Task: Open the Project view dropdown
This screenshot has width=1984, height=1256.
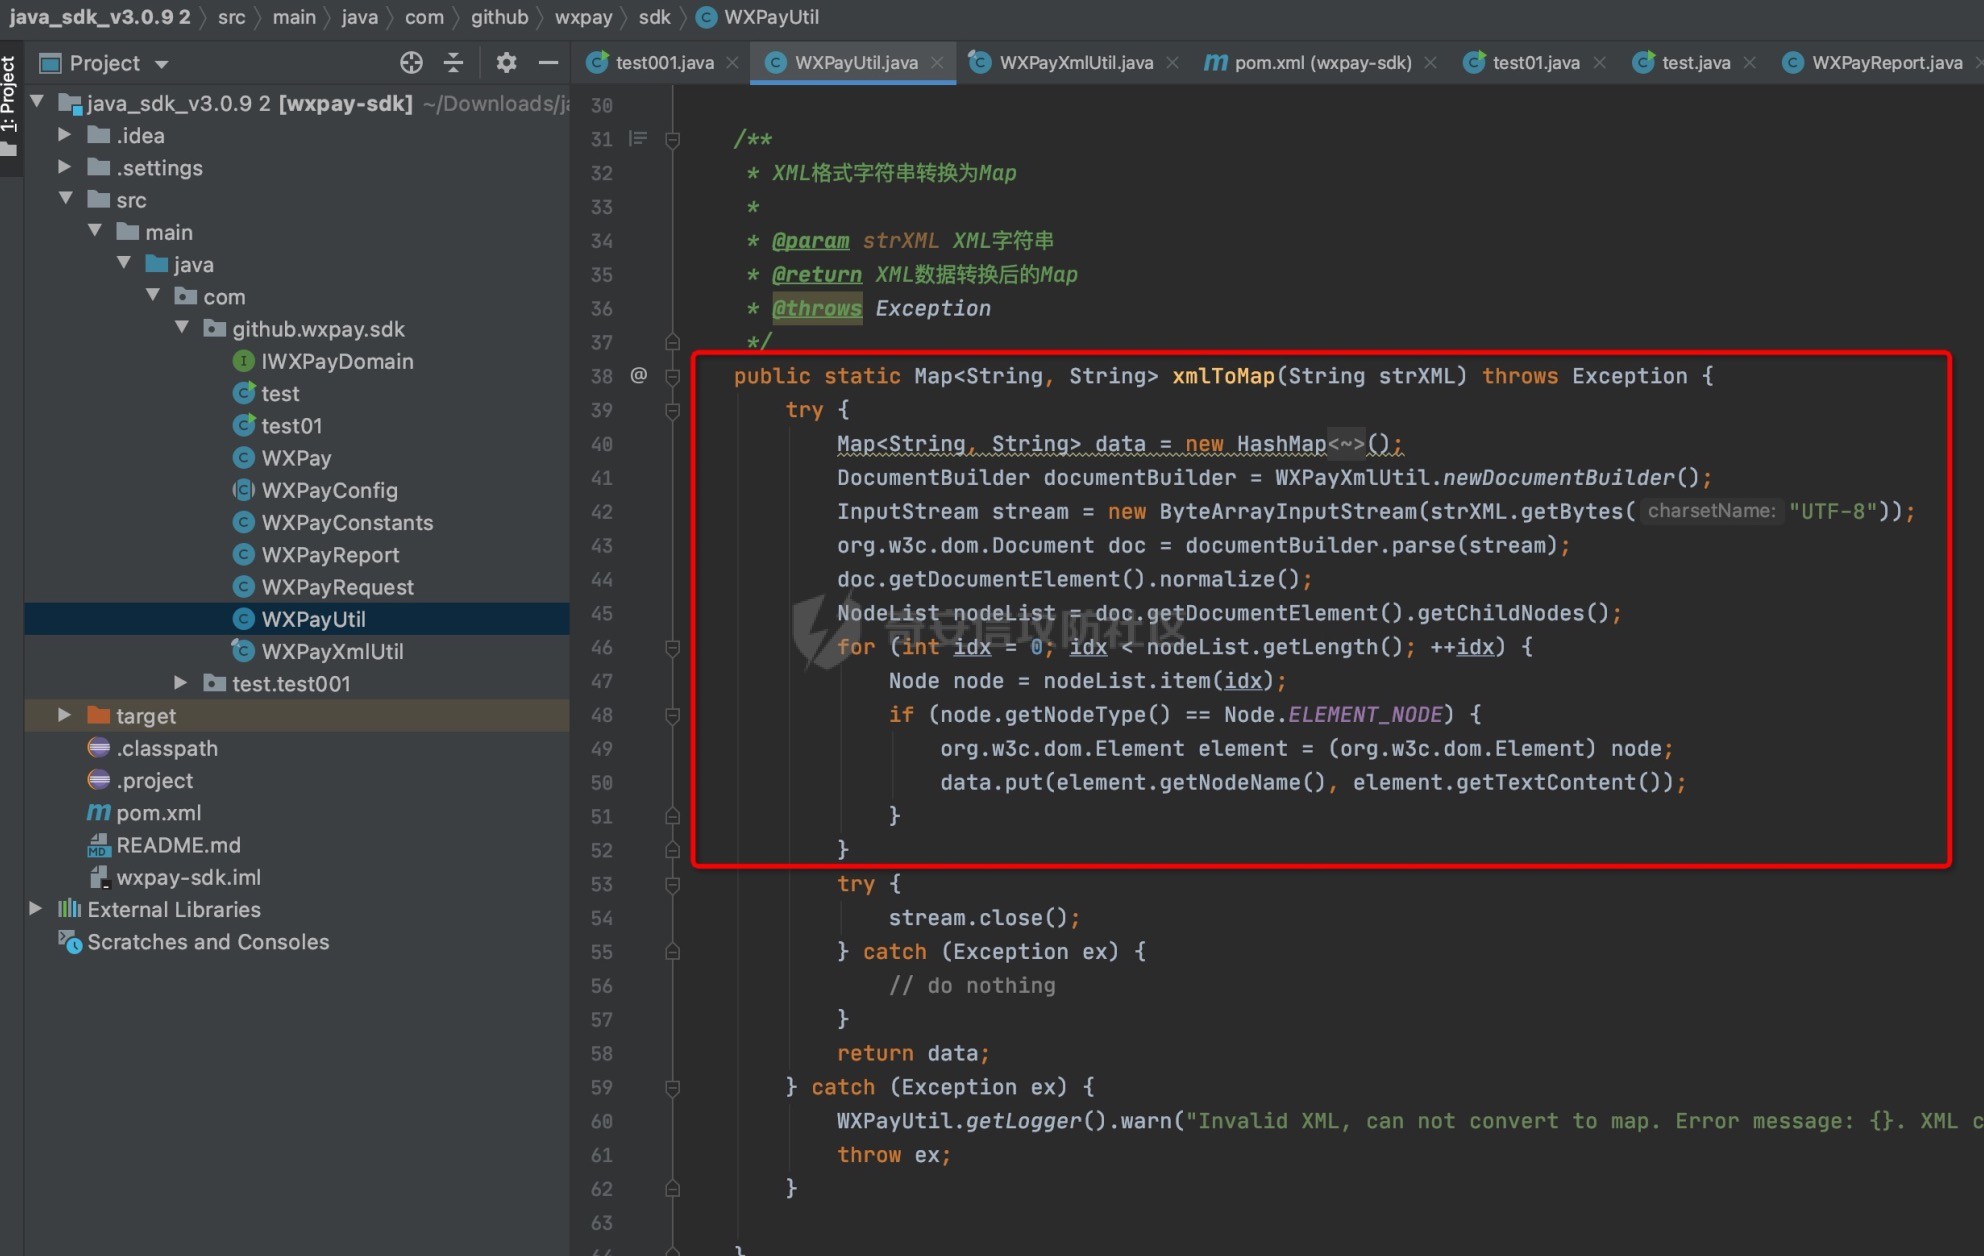Action: pos(161,64)
